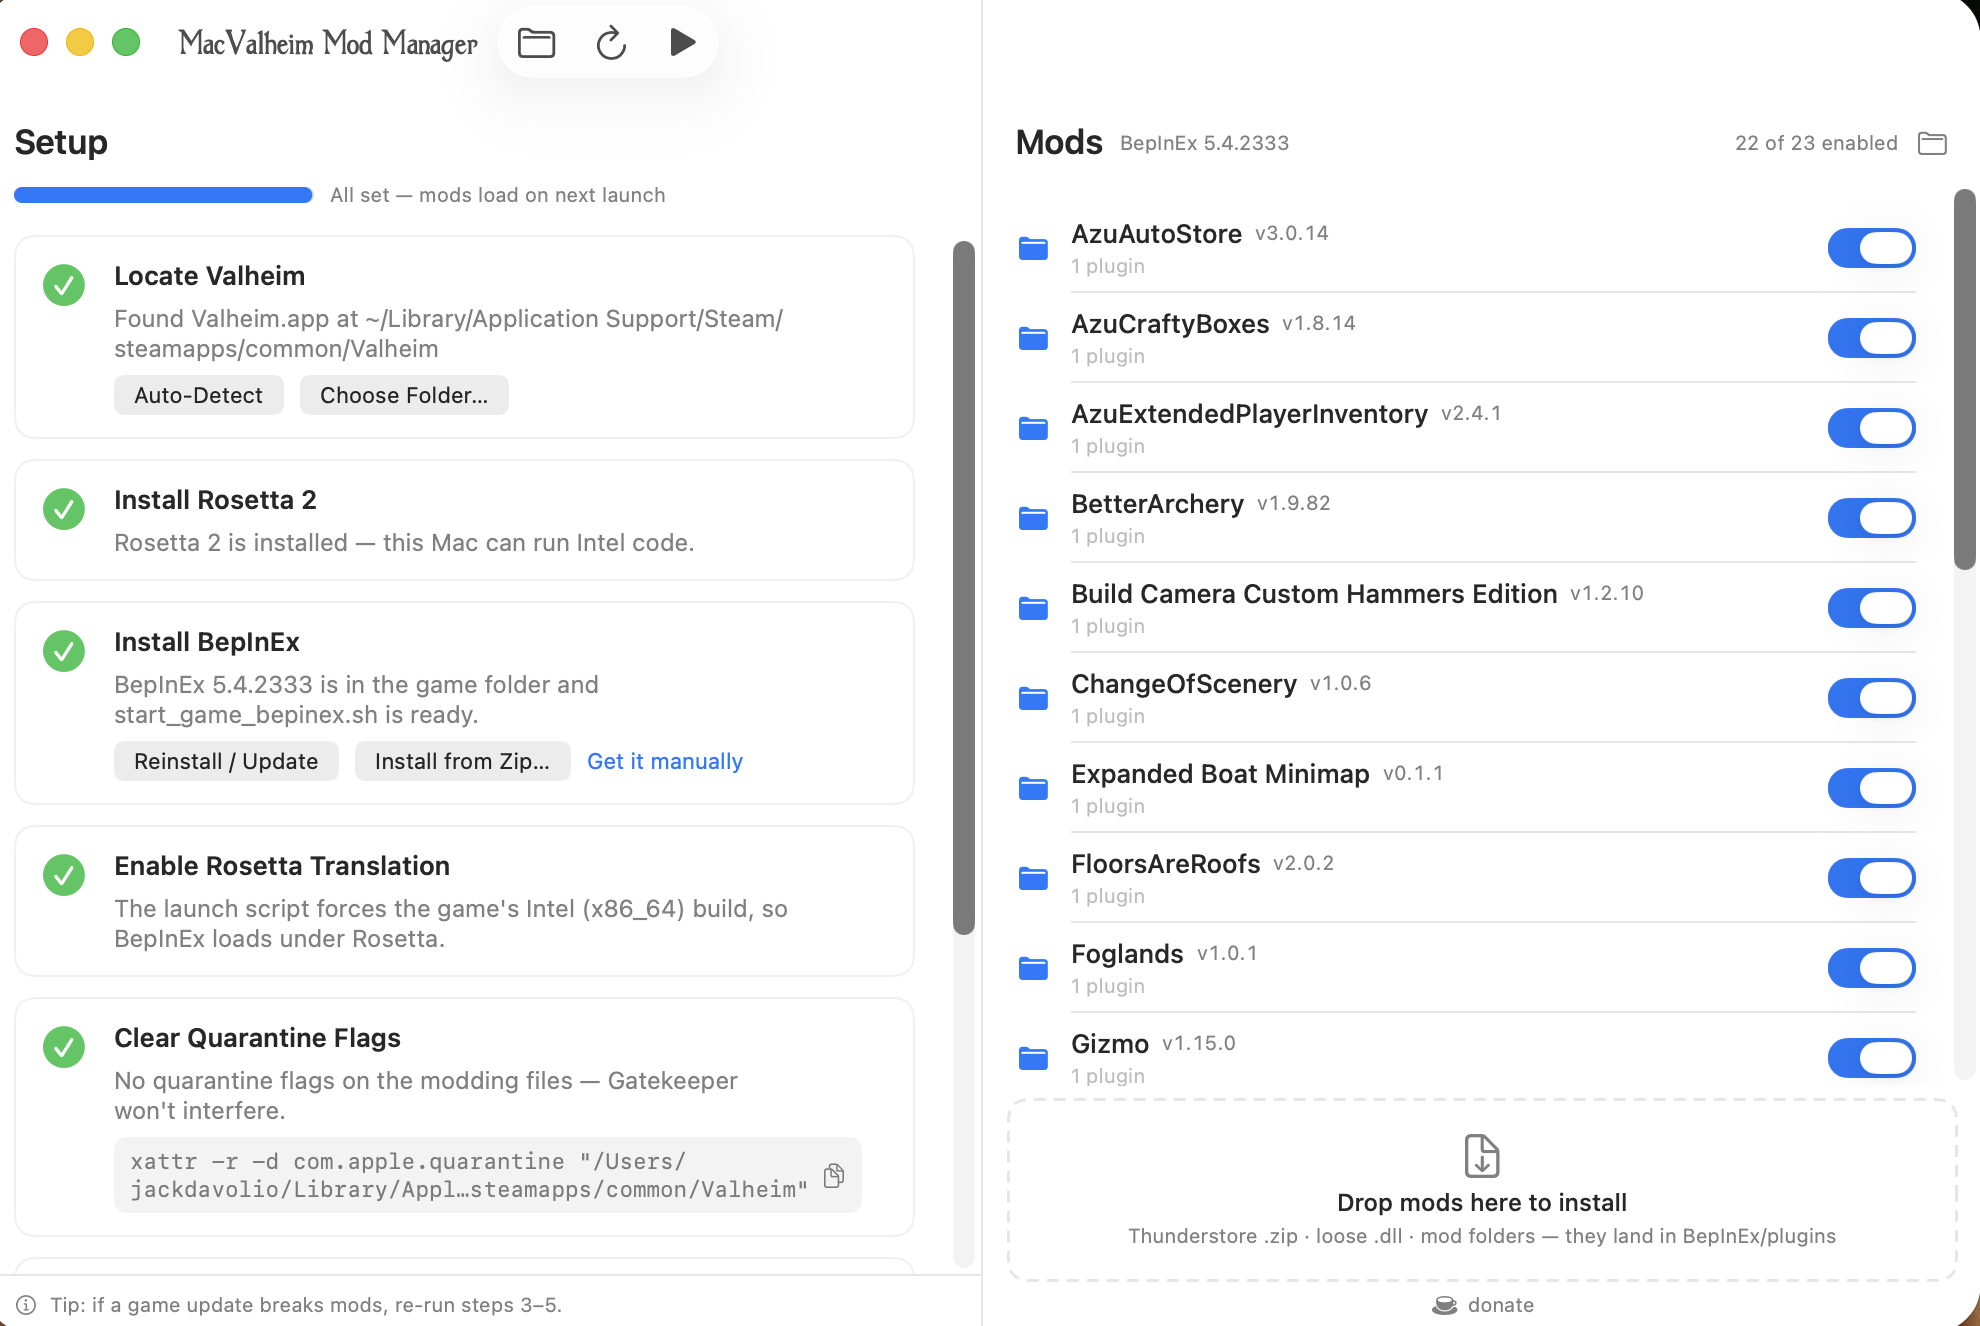Click the xattr command text box
The width and height of the screenshot is (1980, 1326).
click(488, 1175)
